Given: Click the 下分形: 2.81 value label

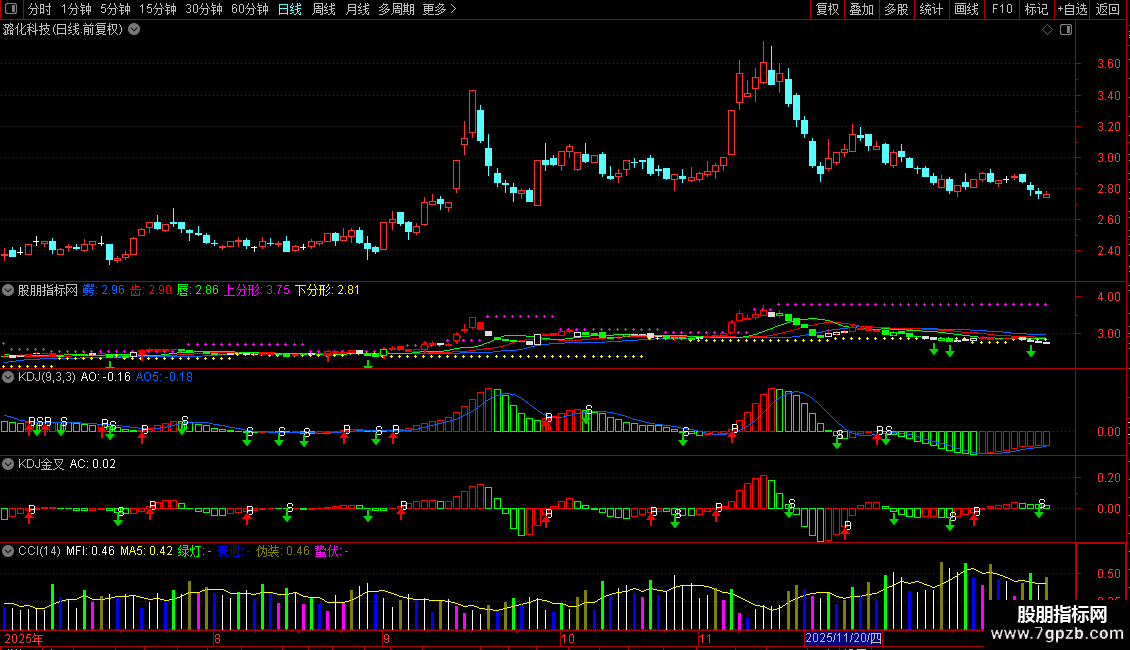Looking at the screenshot, I should coord(327,290).
